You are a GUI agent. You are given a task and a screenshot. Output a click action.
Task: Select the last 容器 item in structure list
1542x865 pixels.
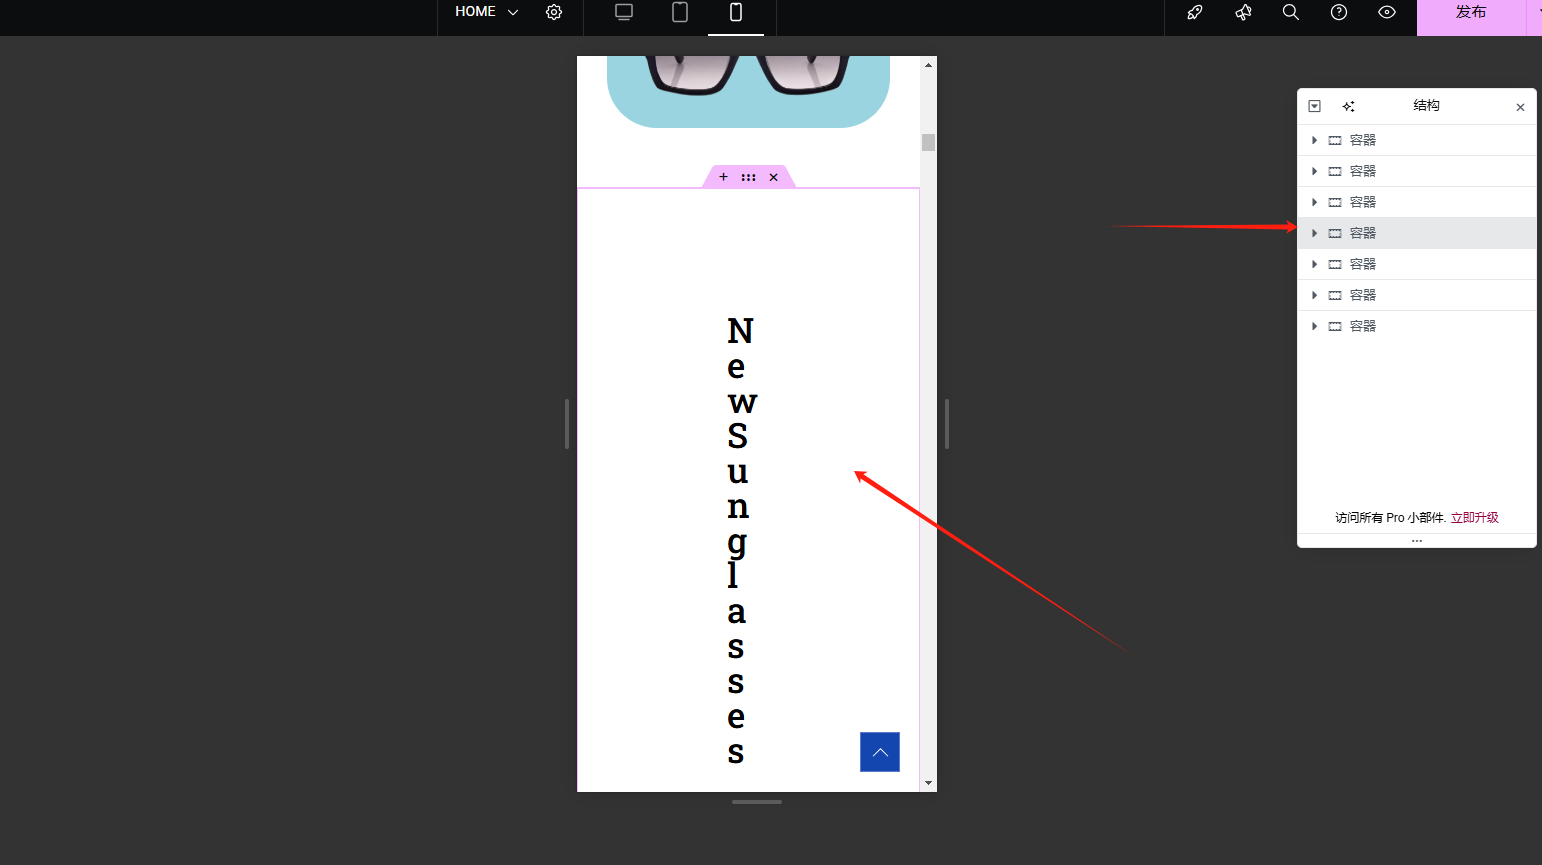1362,326
